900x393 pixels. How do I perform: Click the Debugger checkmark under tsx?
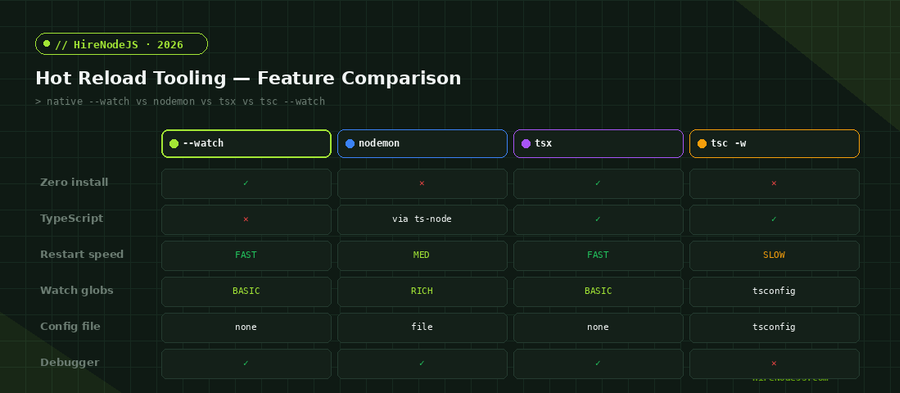click(x=598, y=363)
